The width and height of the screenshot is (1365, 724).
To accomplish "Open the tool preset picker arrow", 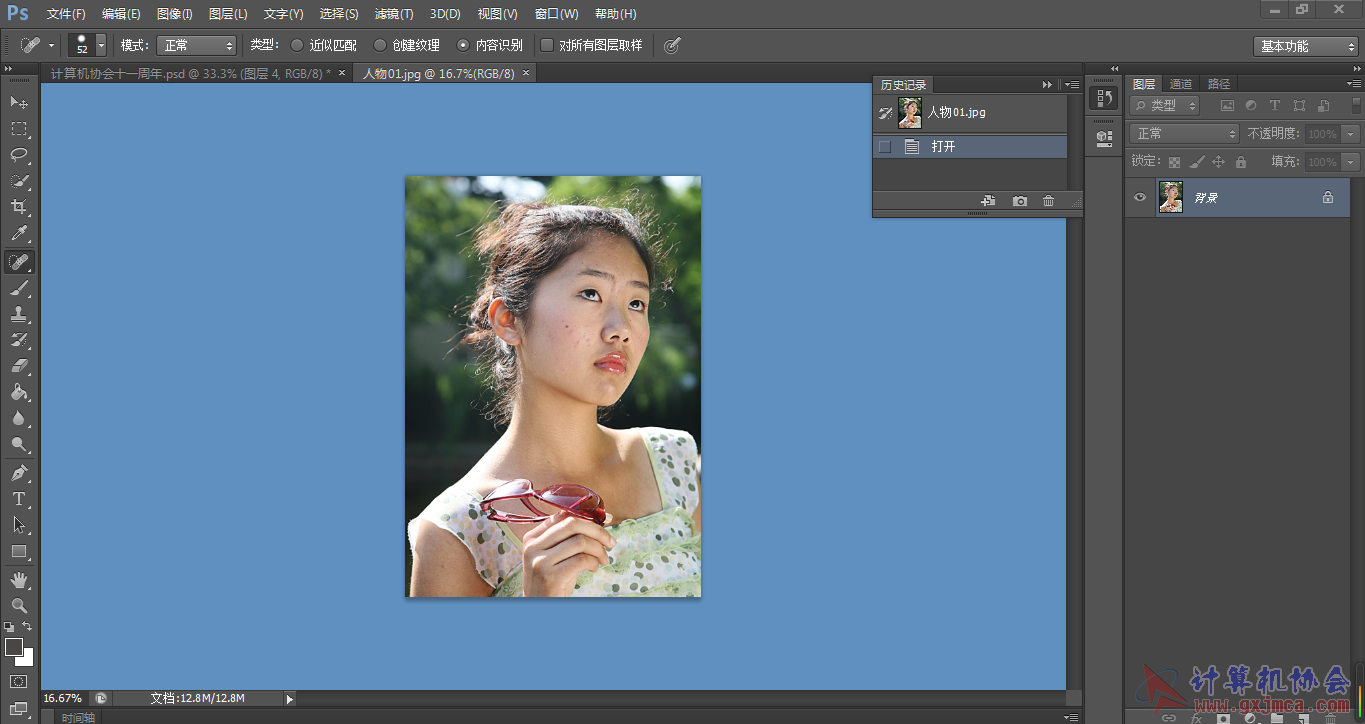I will (51, 45).
